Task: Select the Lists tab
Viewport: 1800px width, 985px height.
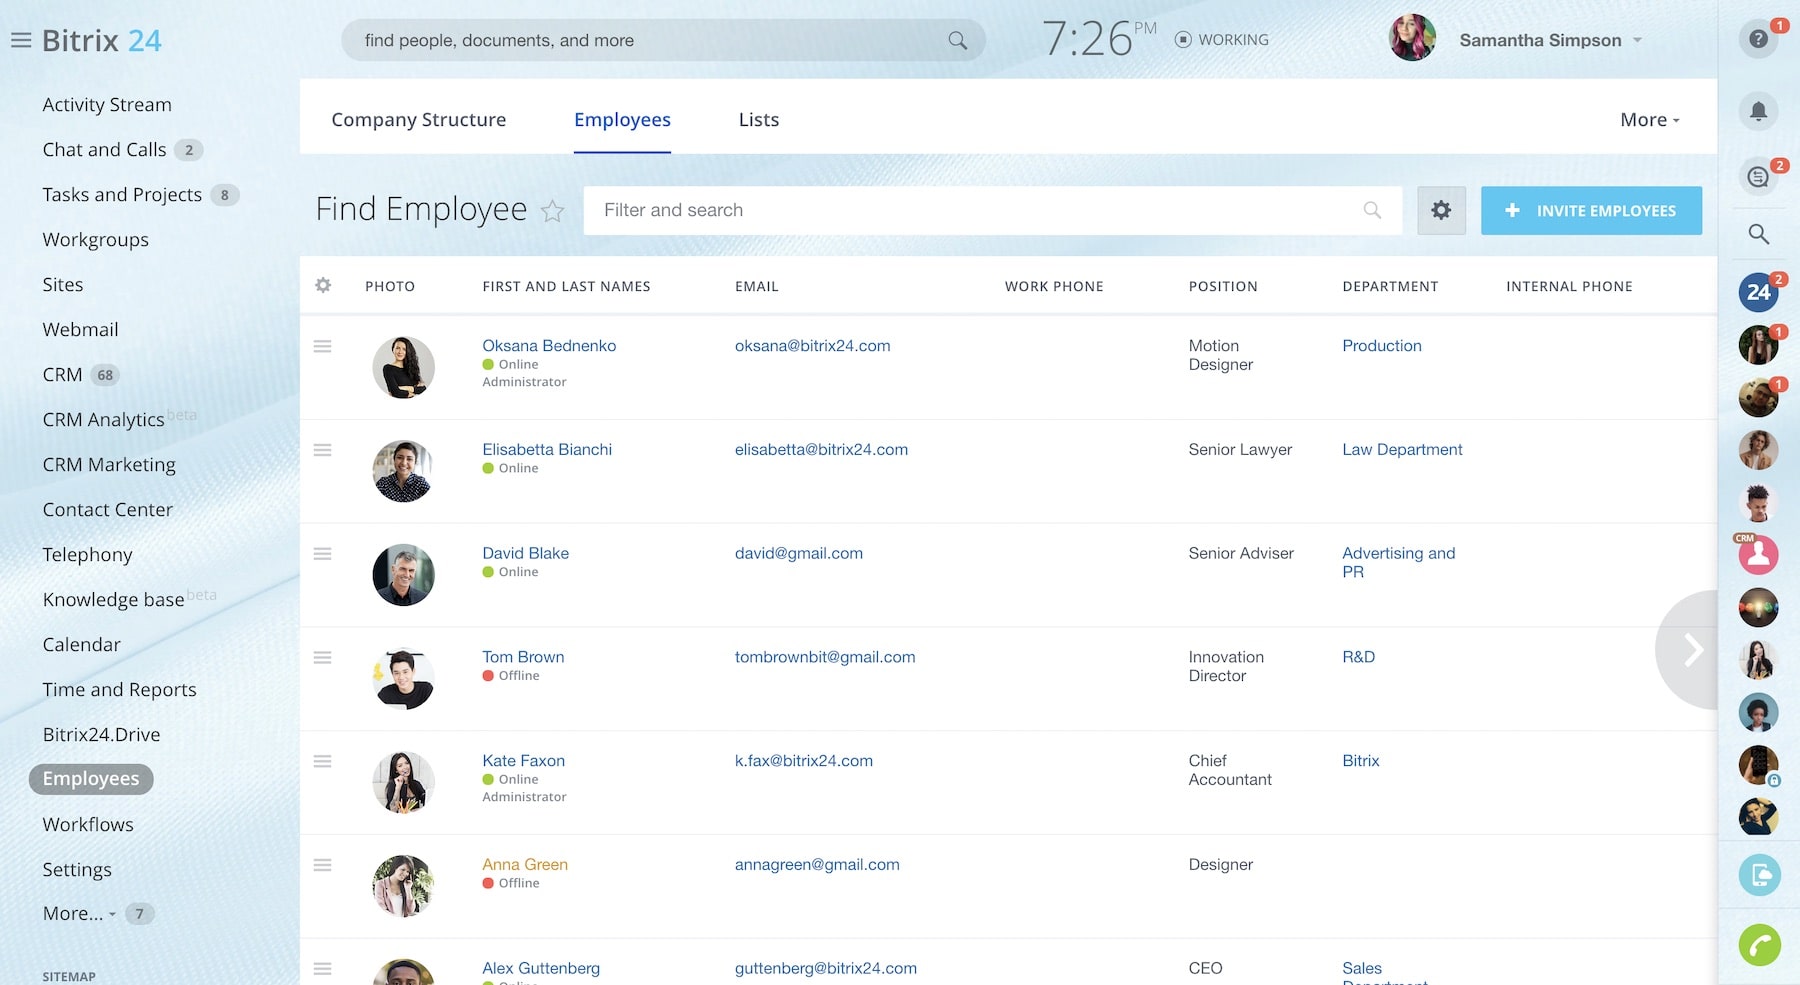Action: (x=757, y=119)
